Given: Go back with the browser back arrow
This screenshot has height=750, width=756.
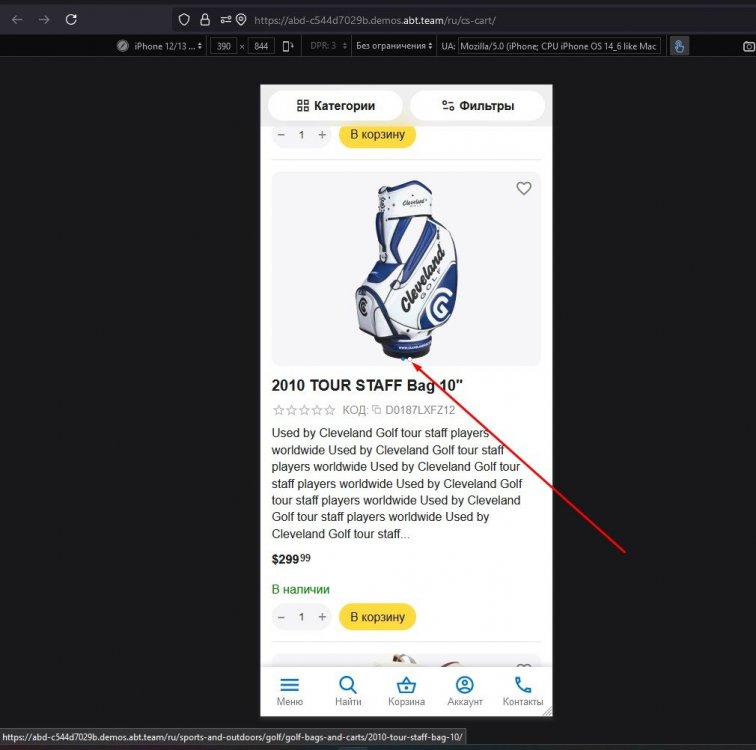Looking at the screenshot, I should coord(17,20).
